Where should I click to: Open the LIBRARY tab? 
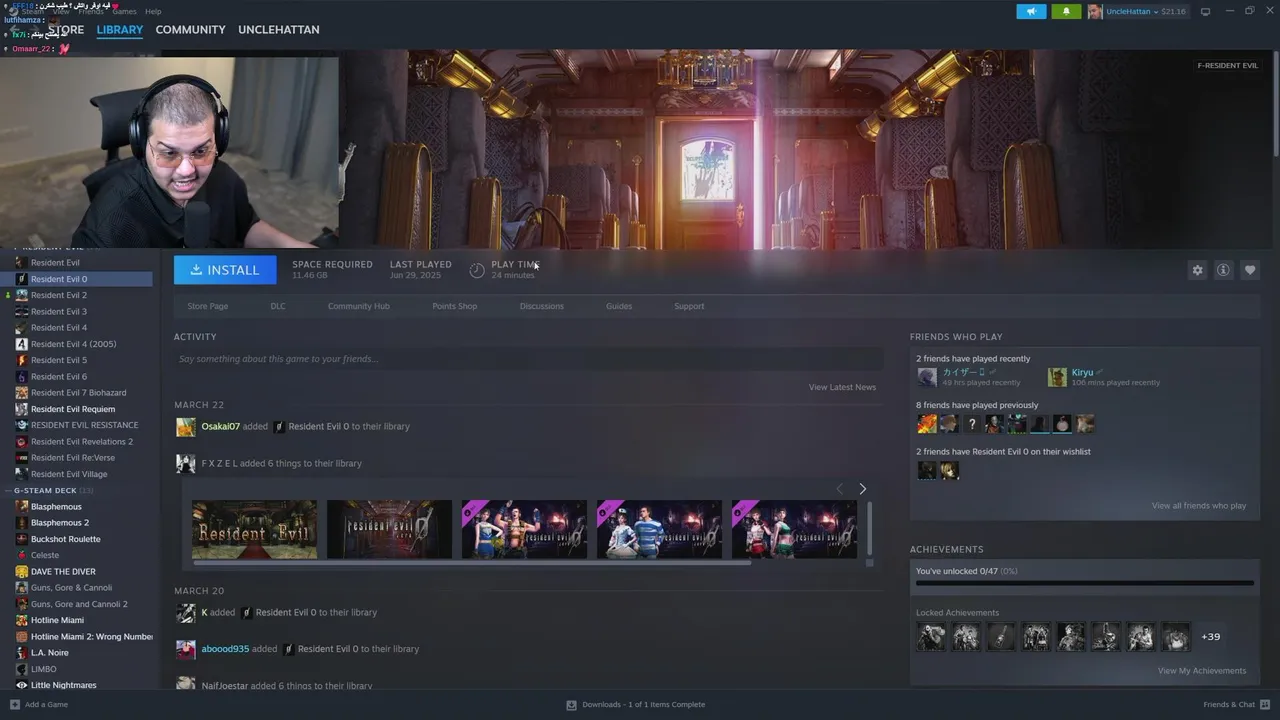(x=120, y=30)
